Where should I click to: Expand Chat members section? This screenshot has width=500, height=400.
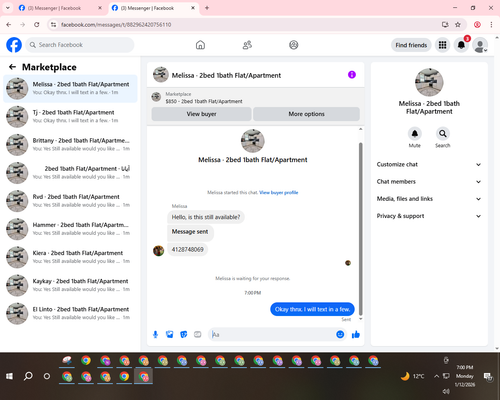tap(429, 182)
